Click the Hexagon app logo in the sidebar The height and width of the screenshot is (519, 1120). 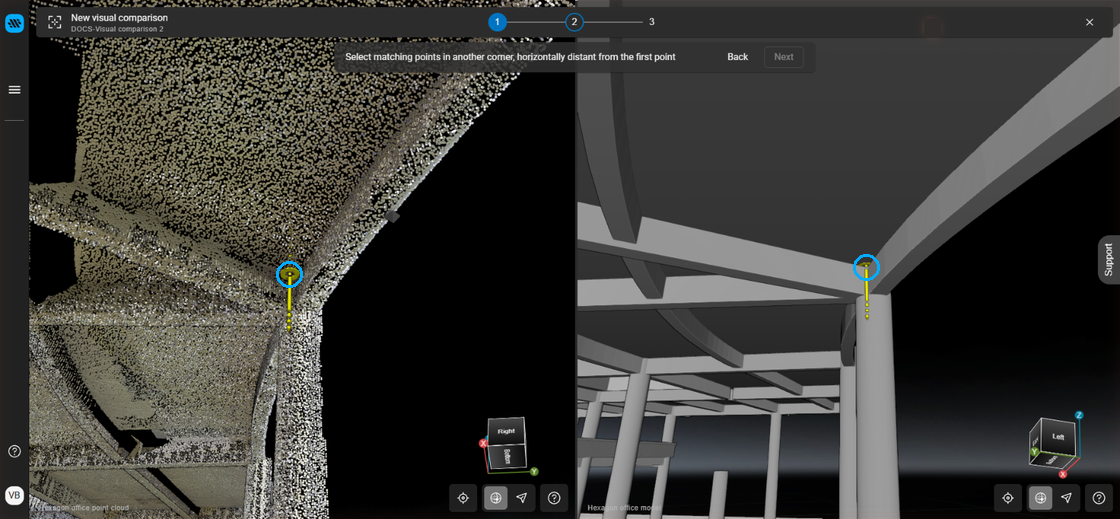(x=14, y=24)
